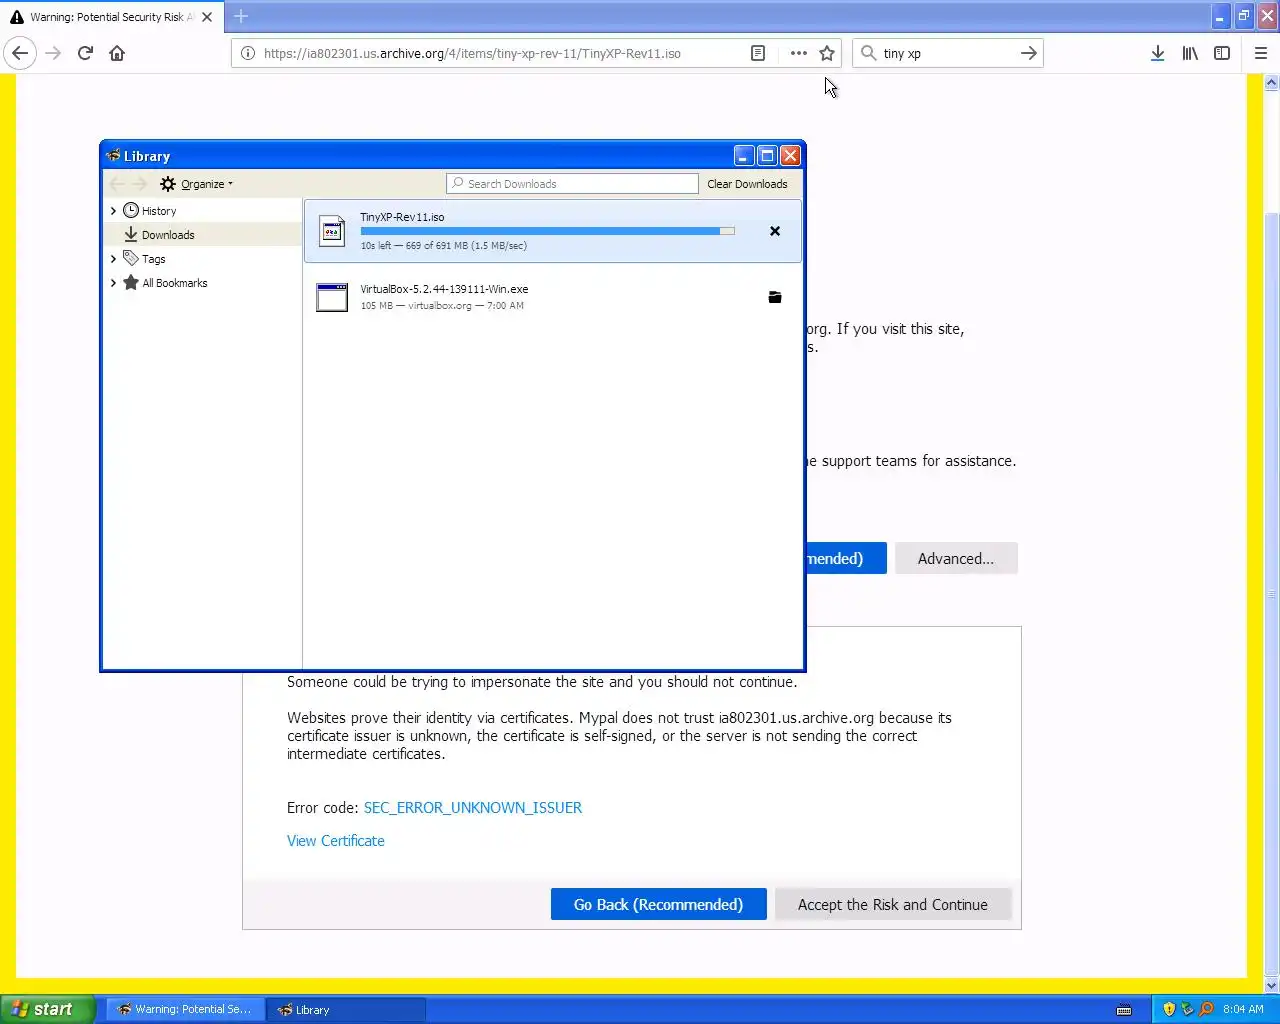This screenshot has width=1280, height=1024.
Task: Select the TinyXP-Rev11.iso download entry
Action: click(553, 231)
